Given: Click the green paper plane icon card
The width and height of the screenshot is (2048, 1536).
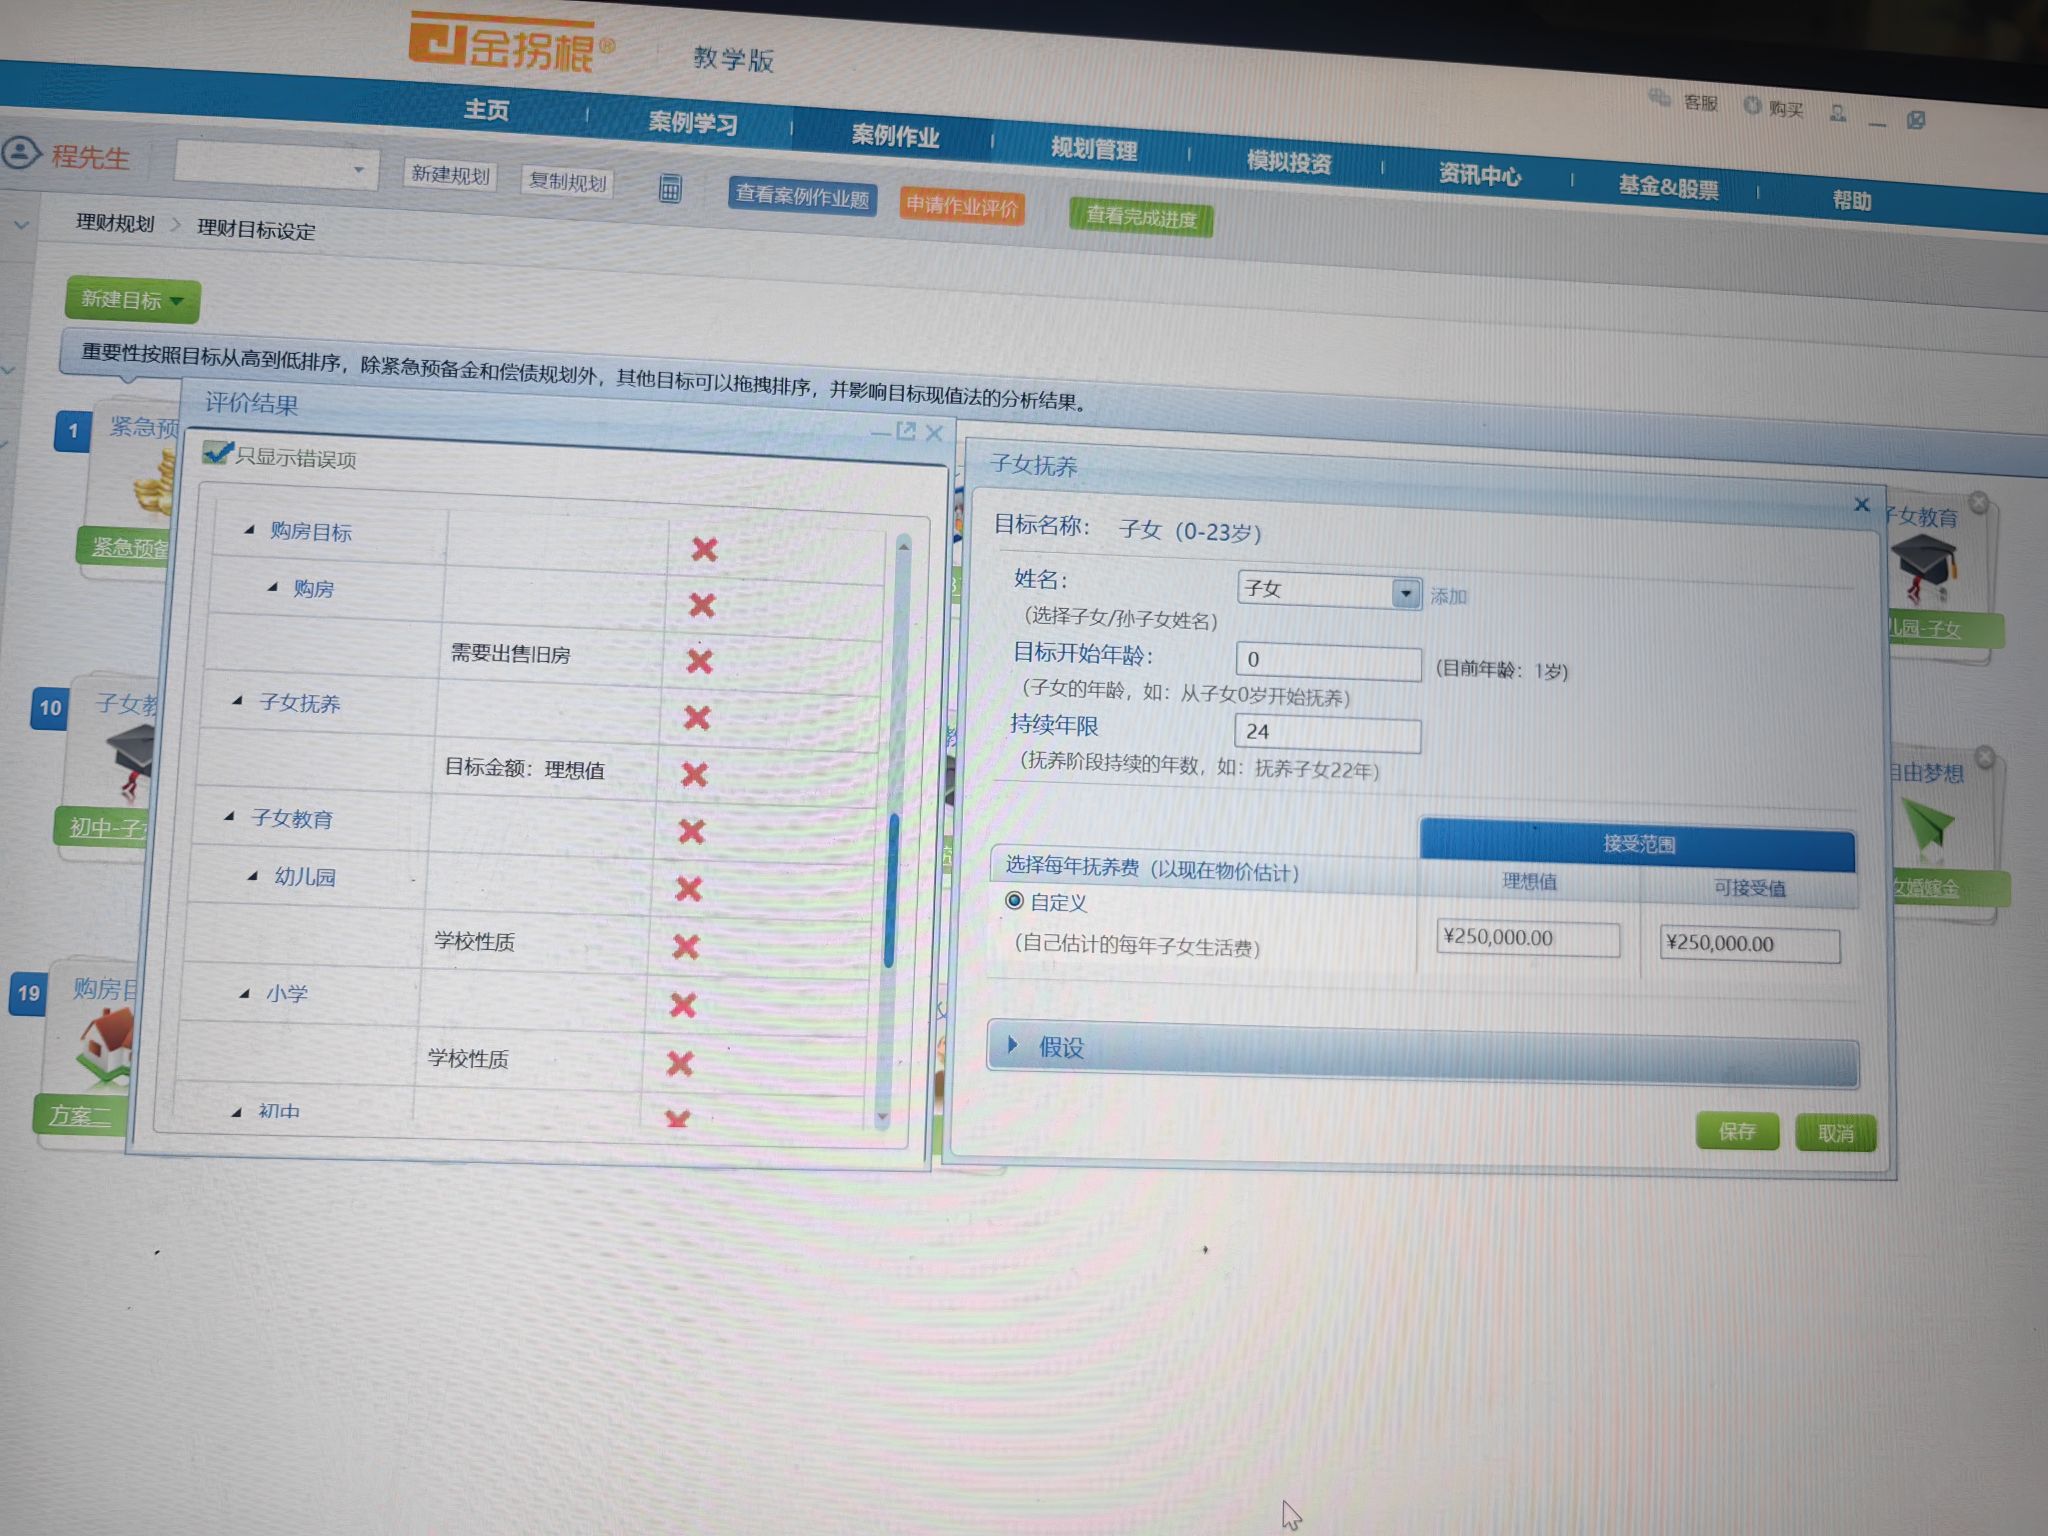Looking at the screenshot, I should pyautogui.click(x=1926, y=828).
